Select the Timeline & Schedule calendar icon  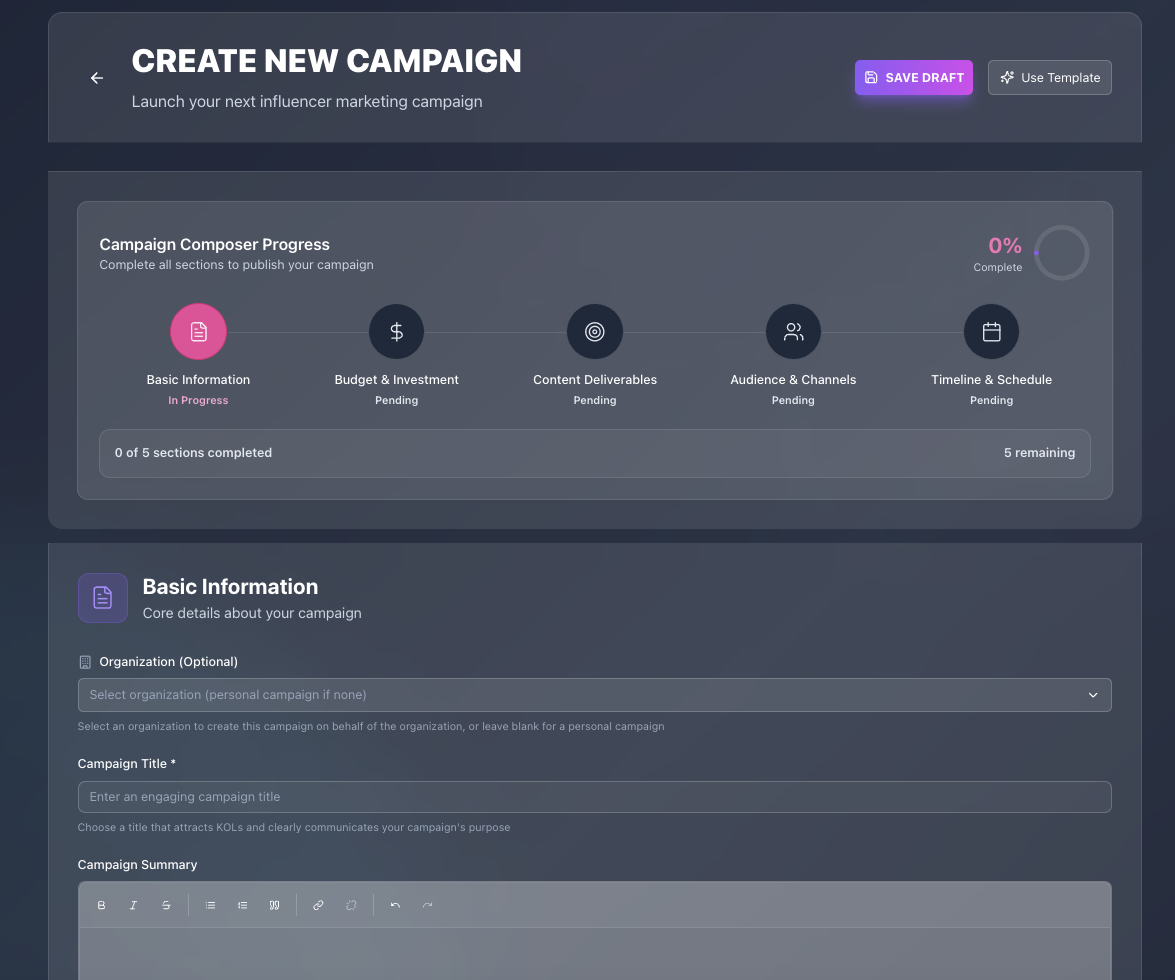tap(991, 331)
